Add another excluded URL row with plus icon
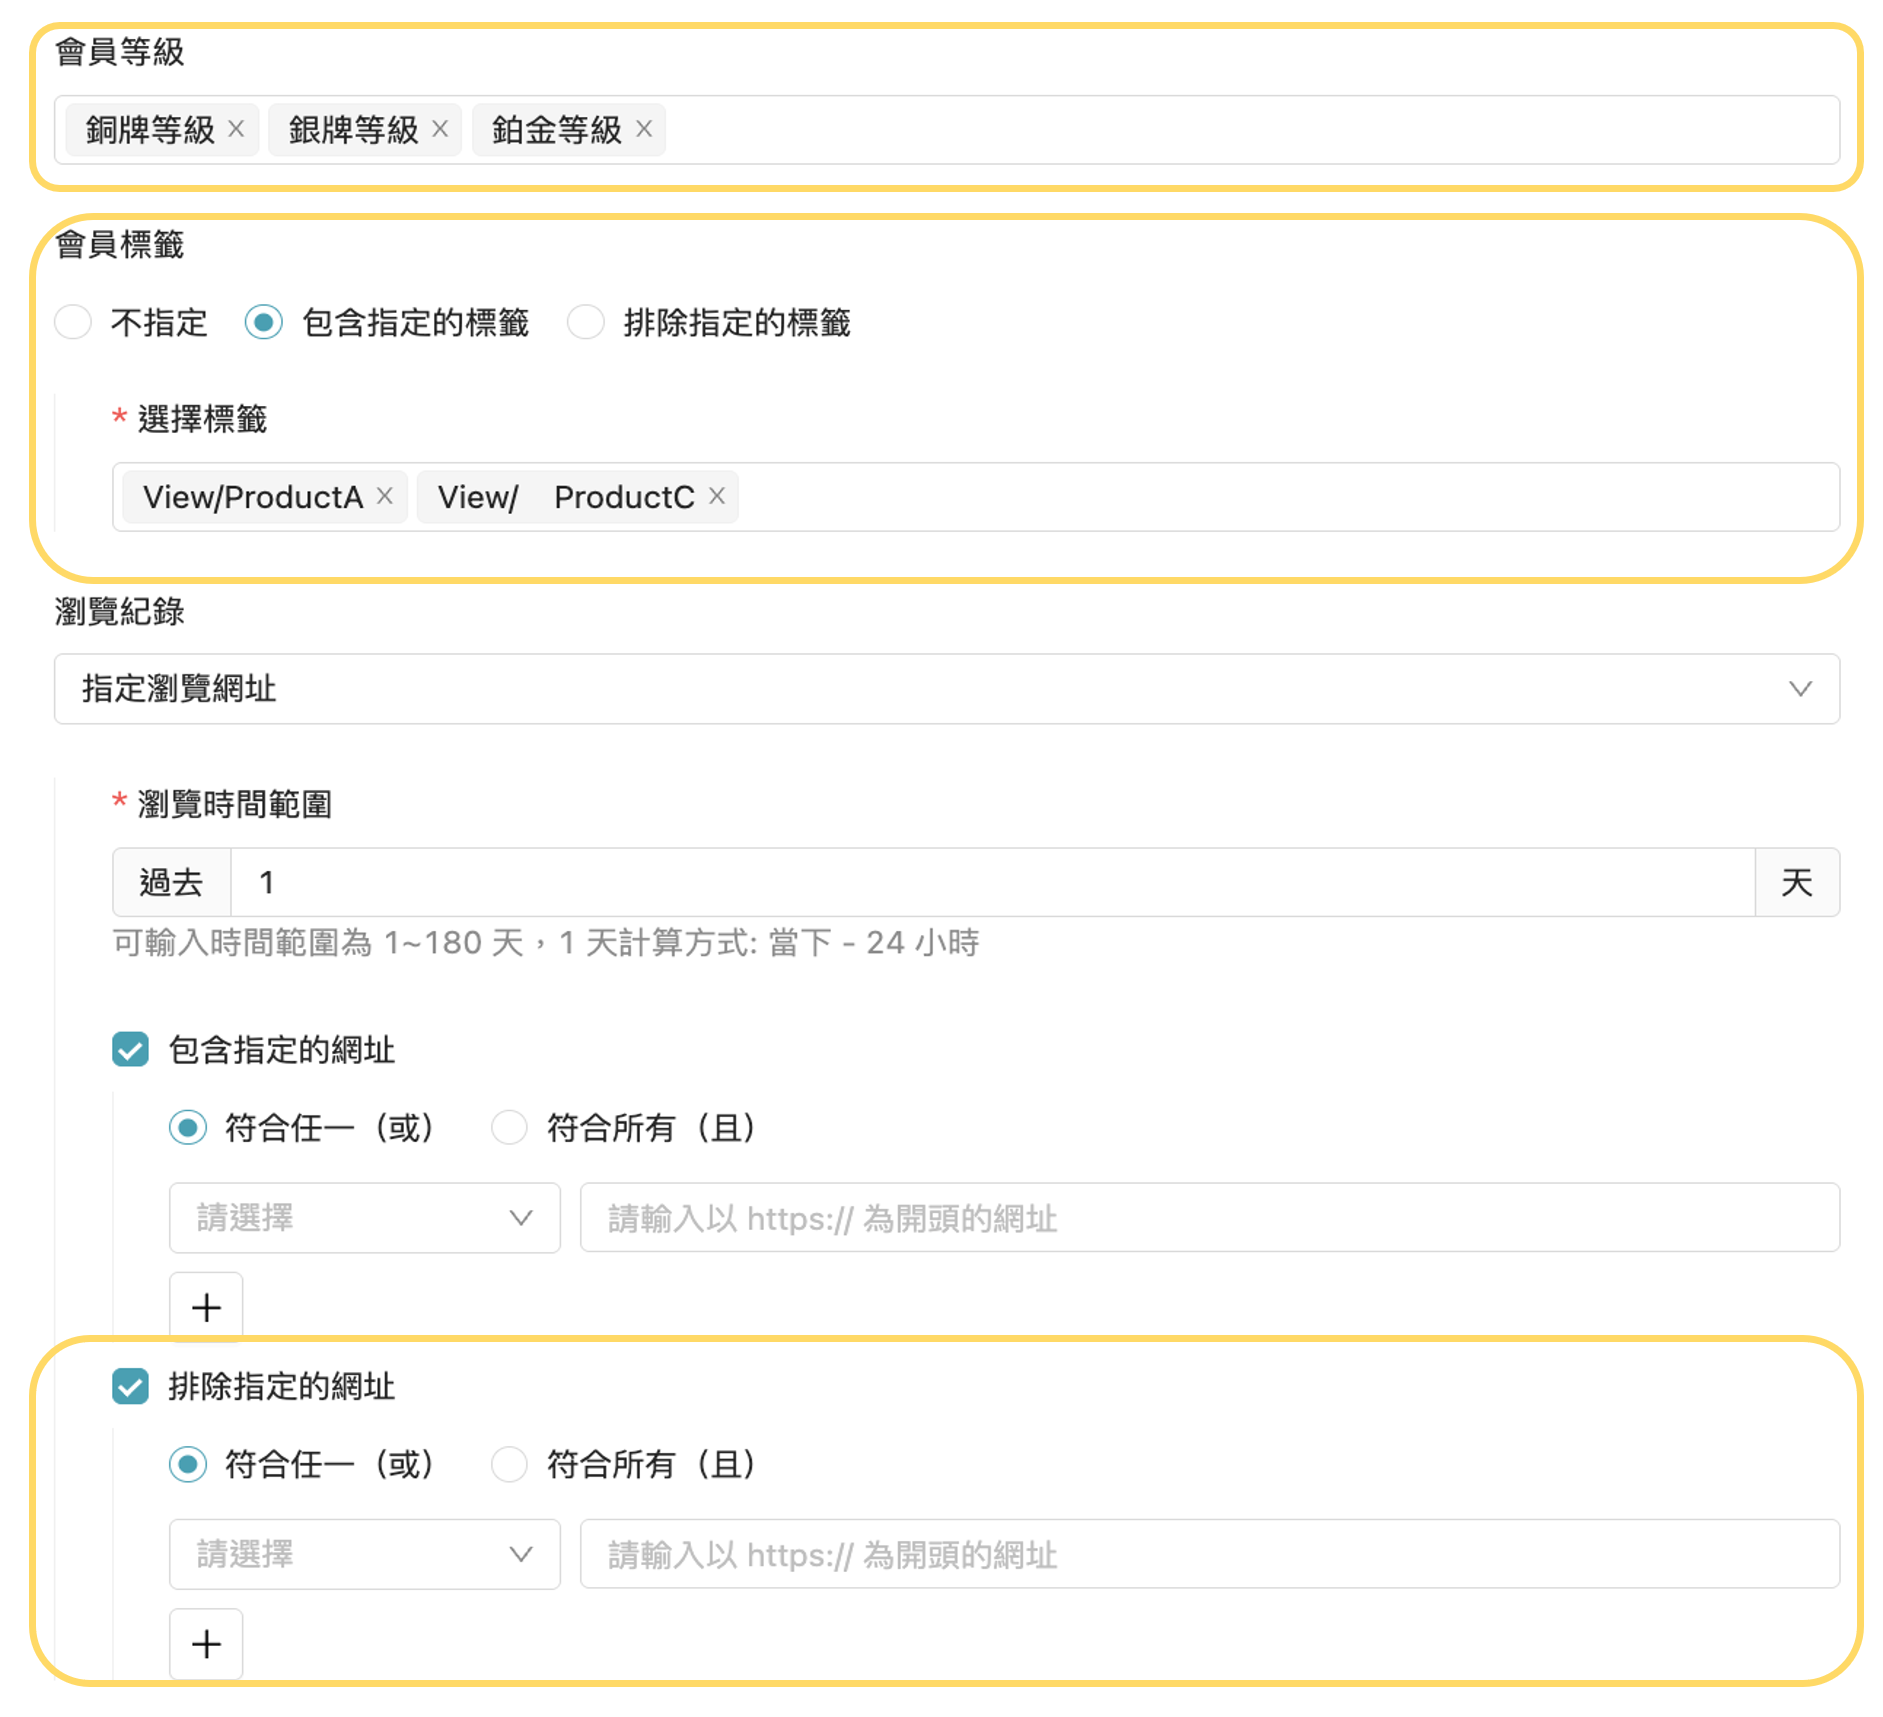The width and height of the screenshot is (1883, 1717). pyautogui.click(x=206, y=1643)
